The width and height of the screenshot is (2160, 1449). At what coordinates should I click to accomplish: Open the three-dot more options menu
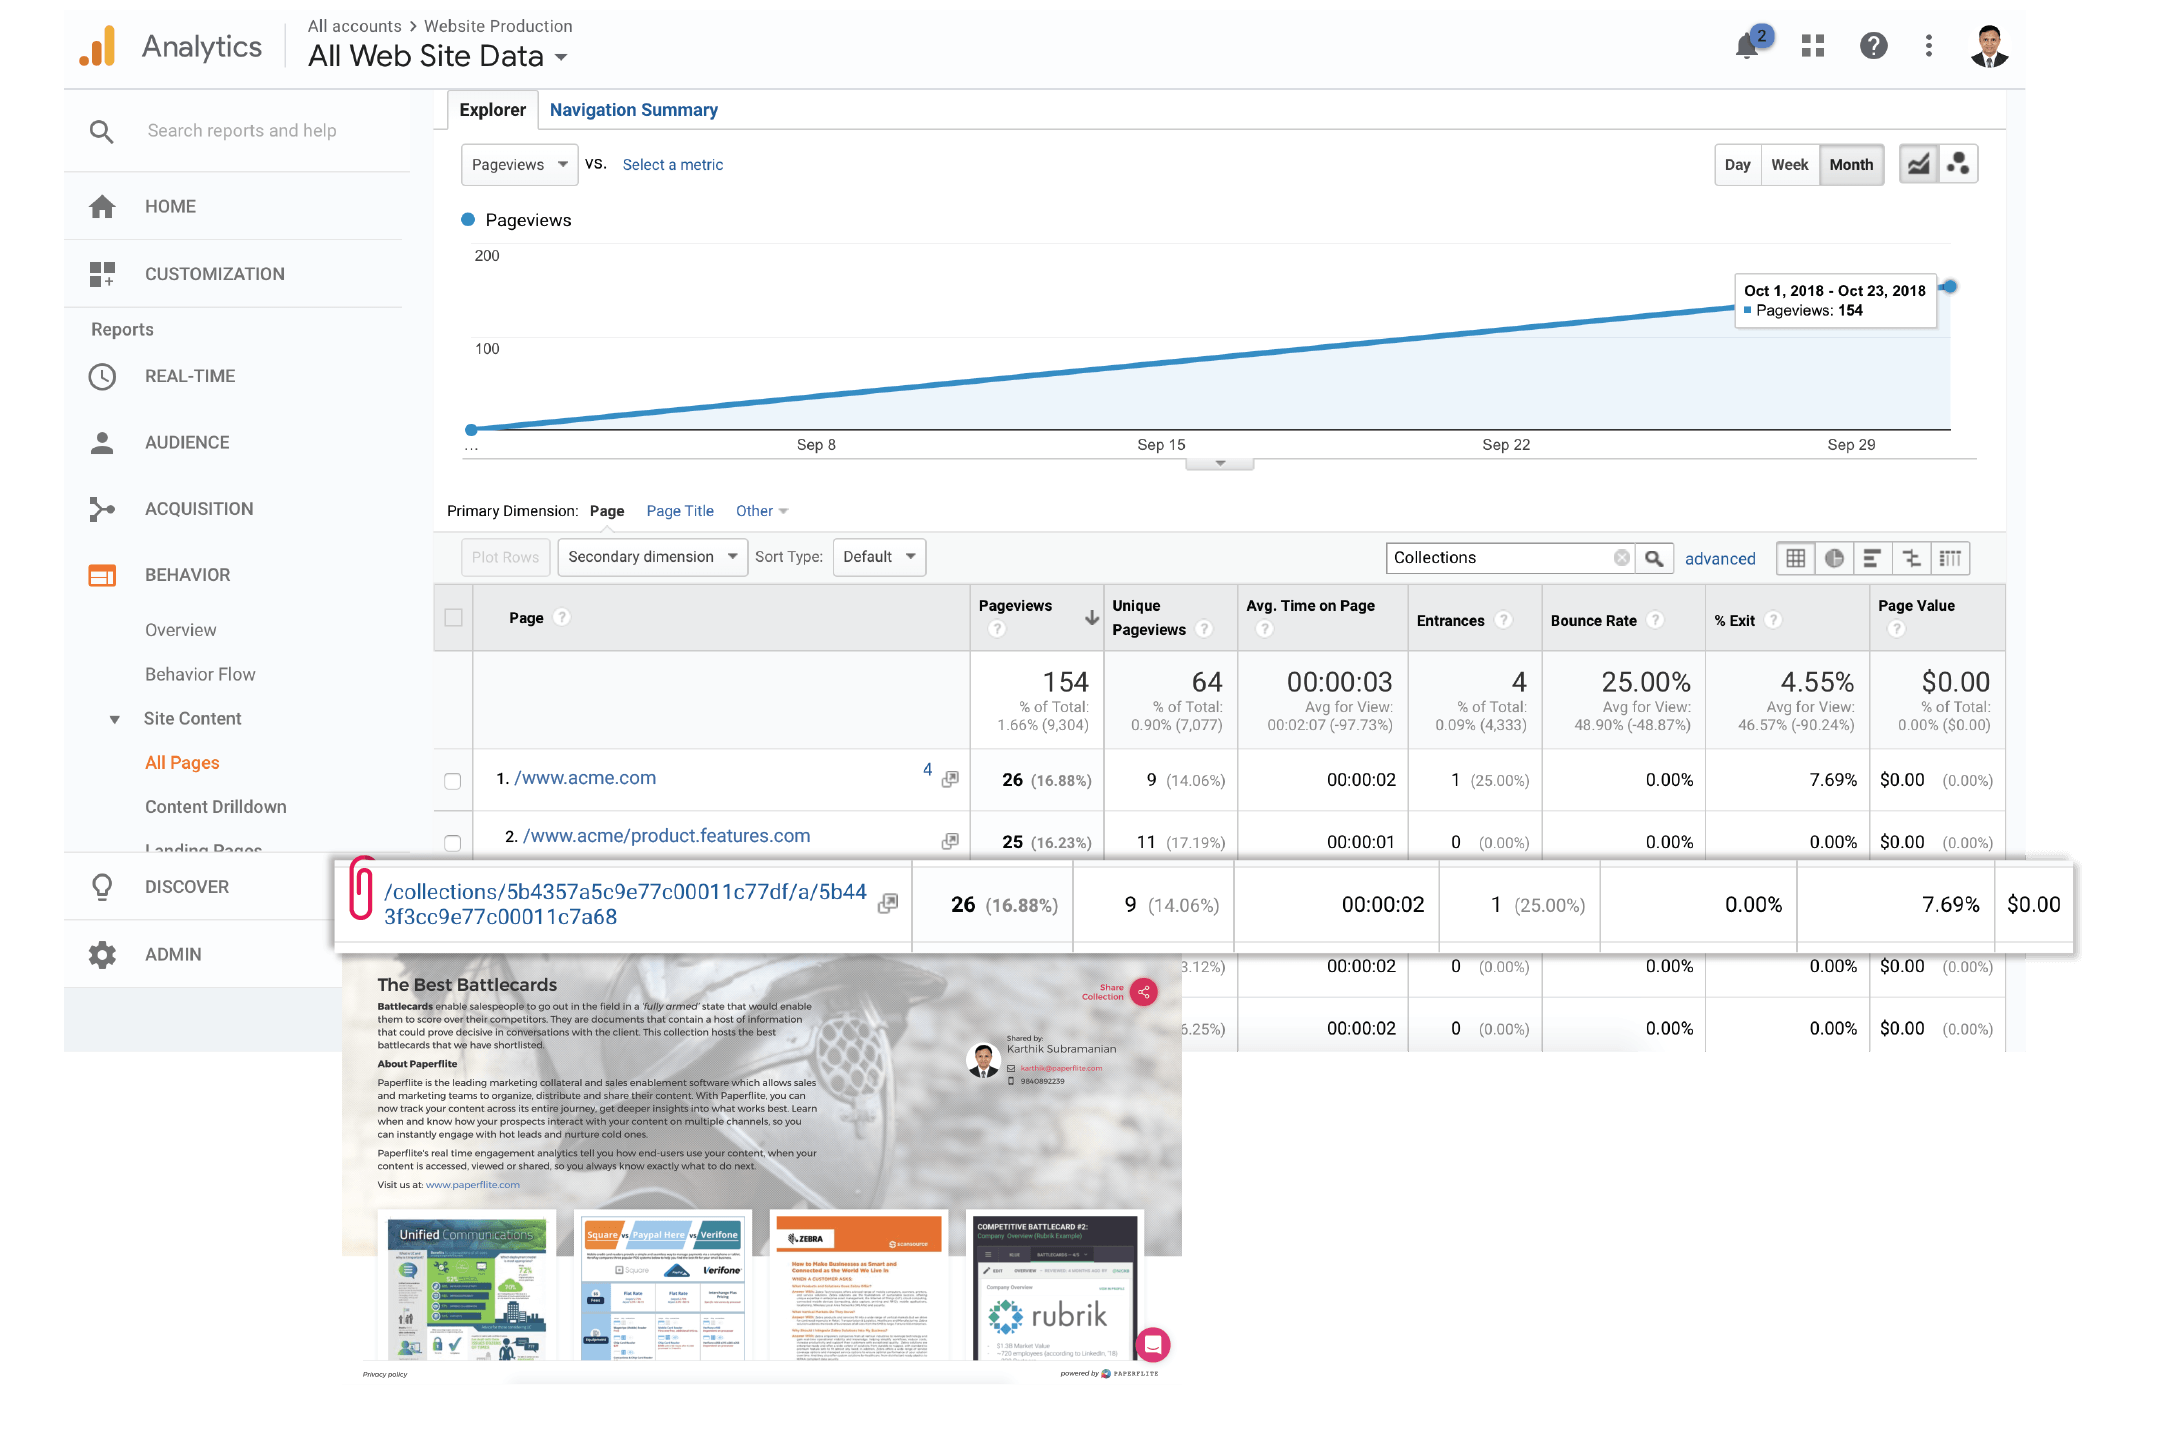[x=1929, y=46]
